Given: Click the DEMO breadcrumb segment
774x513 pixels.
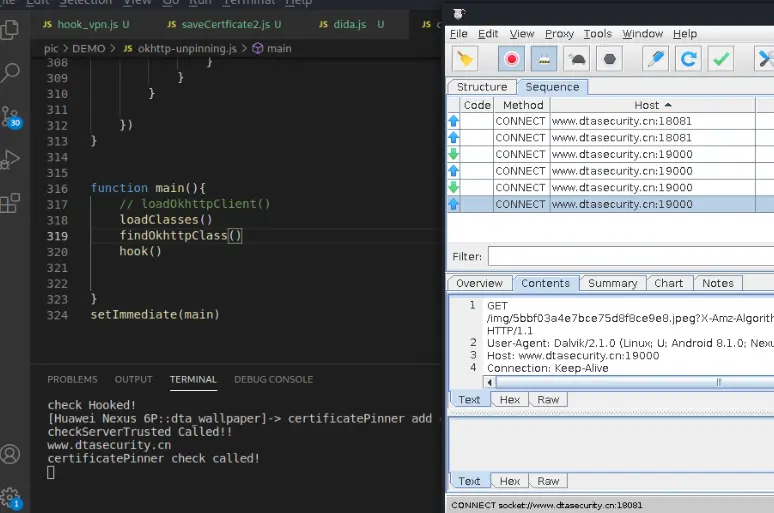Looking at the screenshot, I should point(88,48).
